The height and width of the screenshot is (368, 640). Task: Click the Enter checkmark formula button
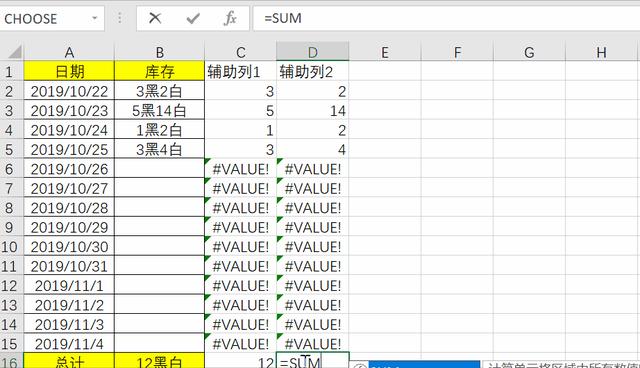[x=193, y=18]
